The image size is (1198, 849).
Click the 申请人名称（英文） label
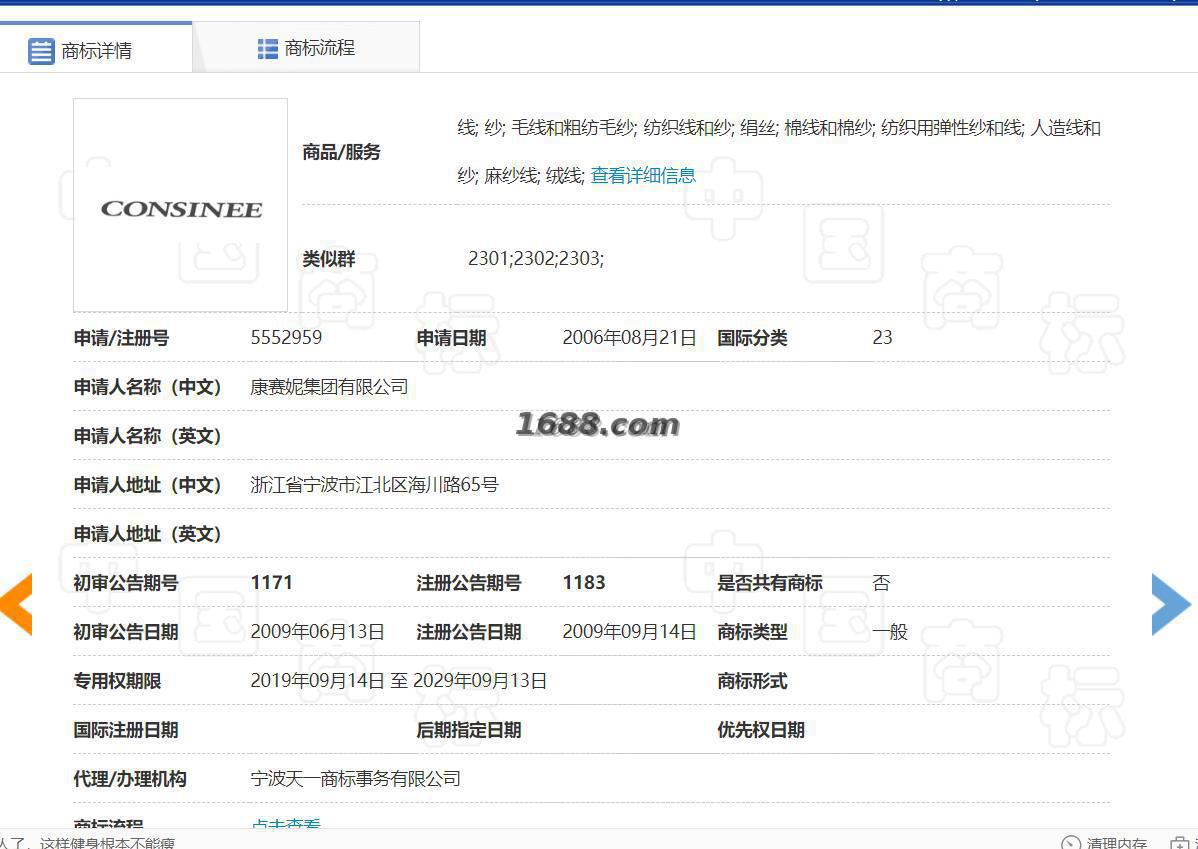(147, 436)
